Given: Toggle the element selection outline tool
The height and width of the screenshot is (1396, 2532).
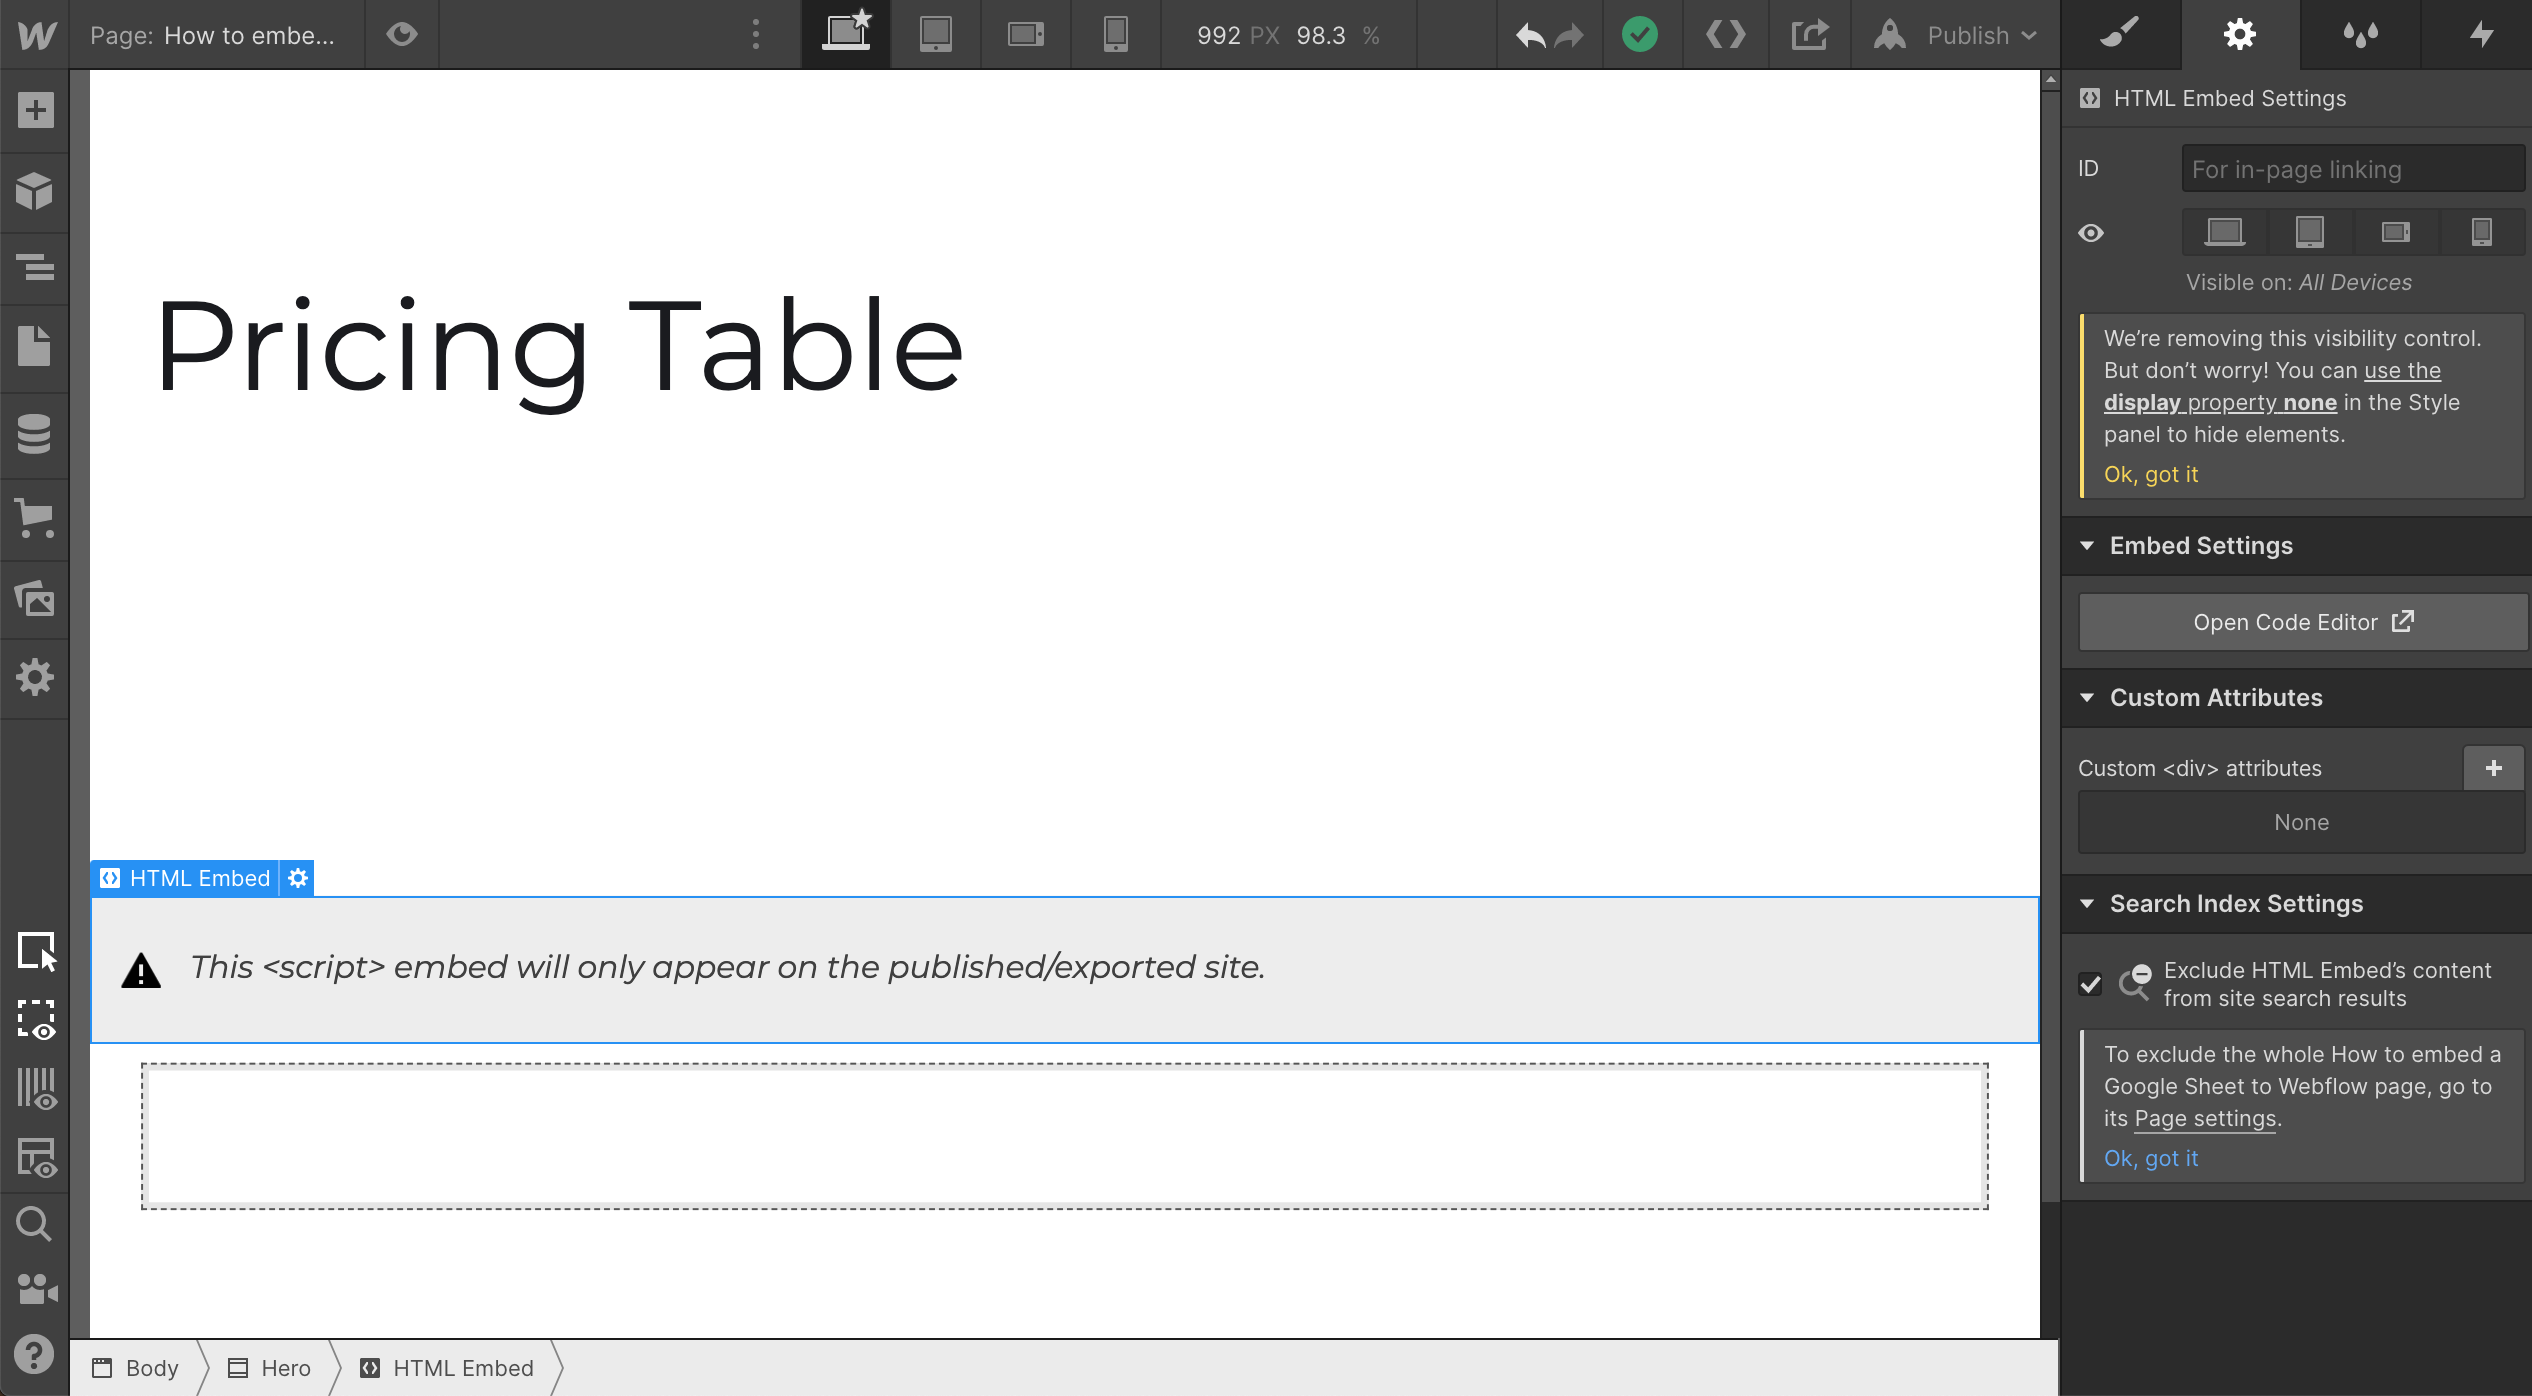Looking at the screenshot, I should 37,951.
